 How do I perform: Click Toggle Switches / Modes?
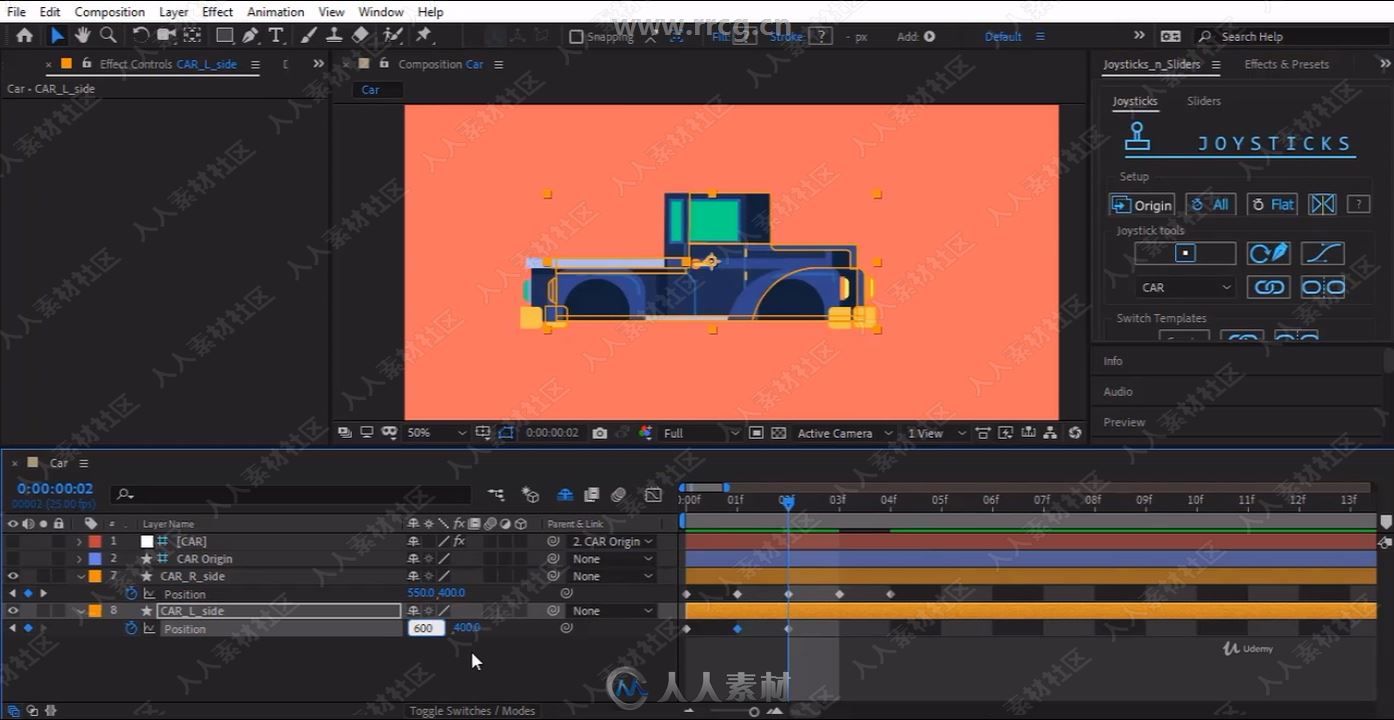point(472,711)
